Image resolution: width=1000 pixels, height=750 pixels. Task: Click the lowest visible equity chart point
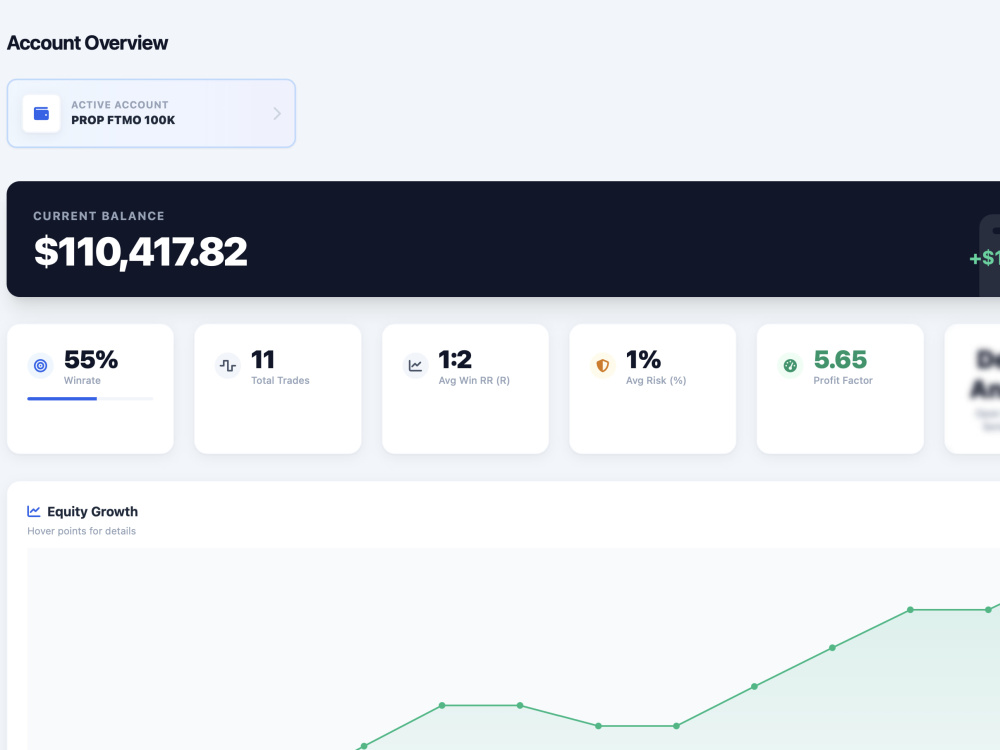click(x=364, y=746)
